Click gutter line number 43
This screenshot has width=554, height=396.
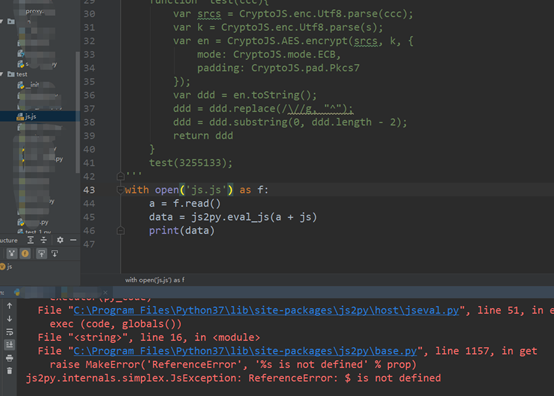coord(89,190)
